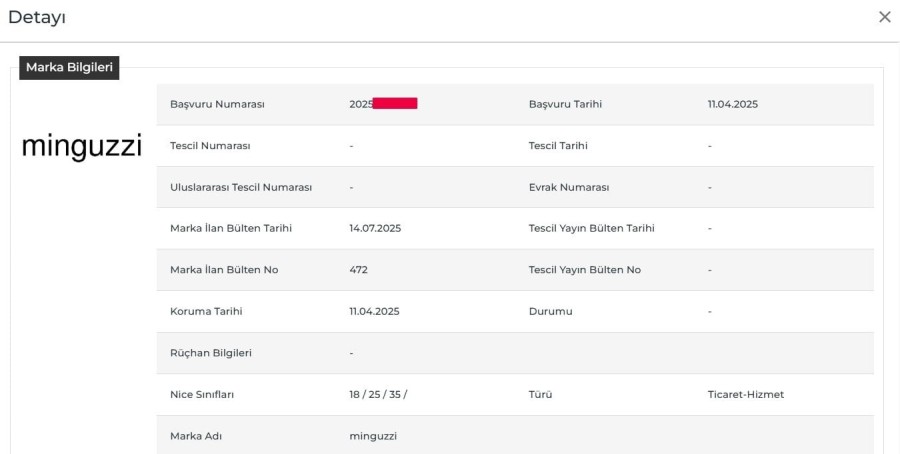This screenshot has width=900, height=454.
Task: Select the Rüçhan Bilgileri label
Action: coord(210,353)
